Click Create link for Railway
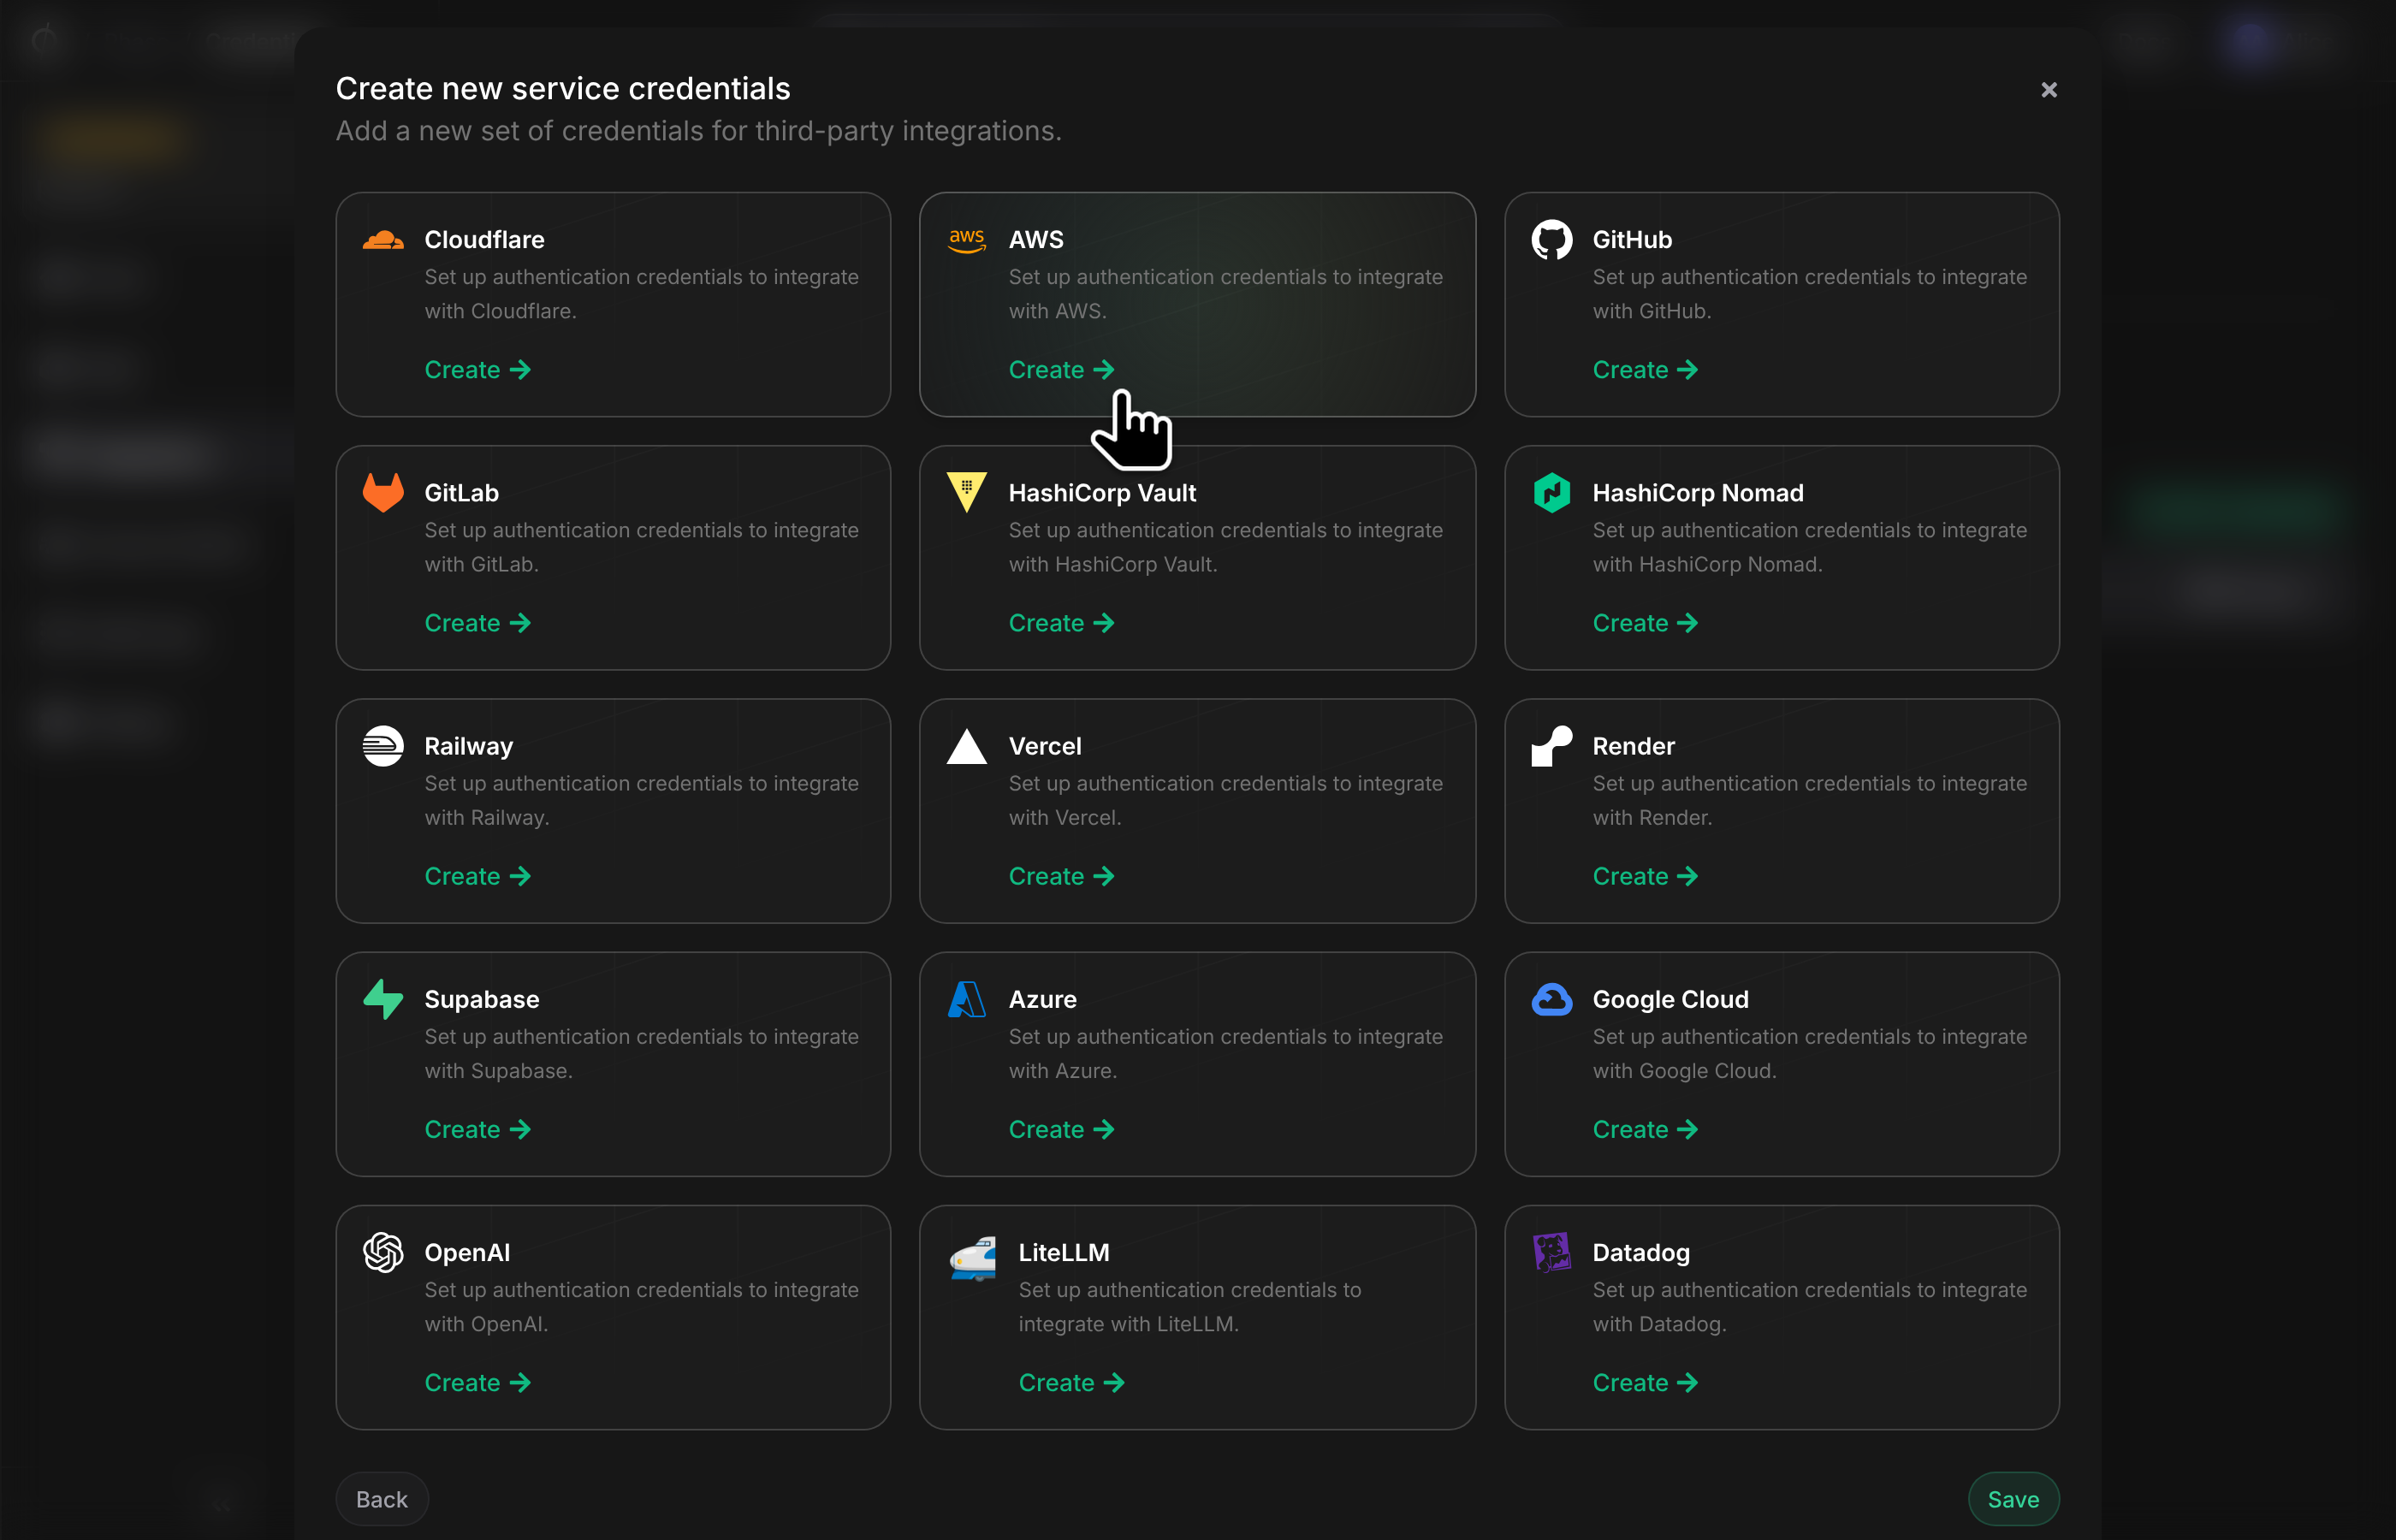2396x1540 pixels. coord(477,876)
